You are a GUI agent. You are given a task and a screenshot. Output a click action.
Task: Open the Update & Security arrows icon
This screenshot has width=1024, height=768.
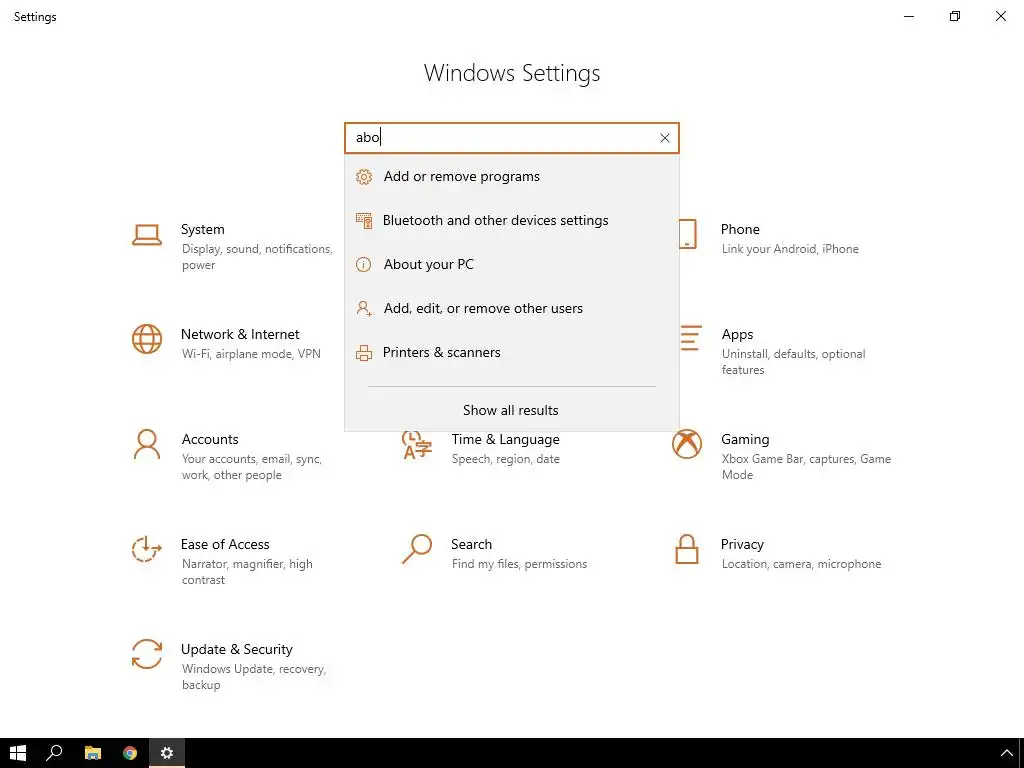(x=147, y=654)
